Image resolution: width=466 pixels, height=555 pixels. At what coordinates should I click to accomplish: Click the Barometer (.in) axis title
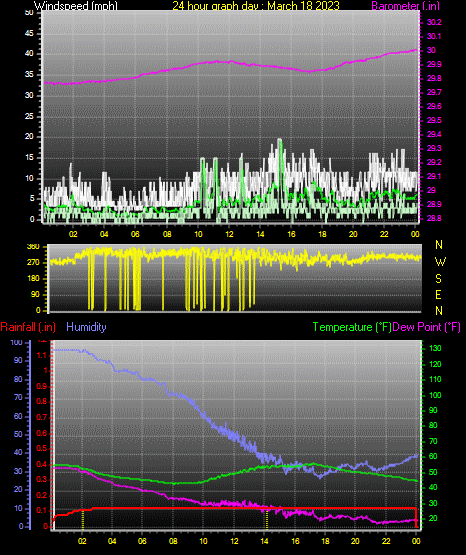click(x=405, y=6)
